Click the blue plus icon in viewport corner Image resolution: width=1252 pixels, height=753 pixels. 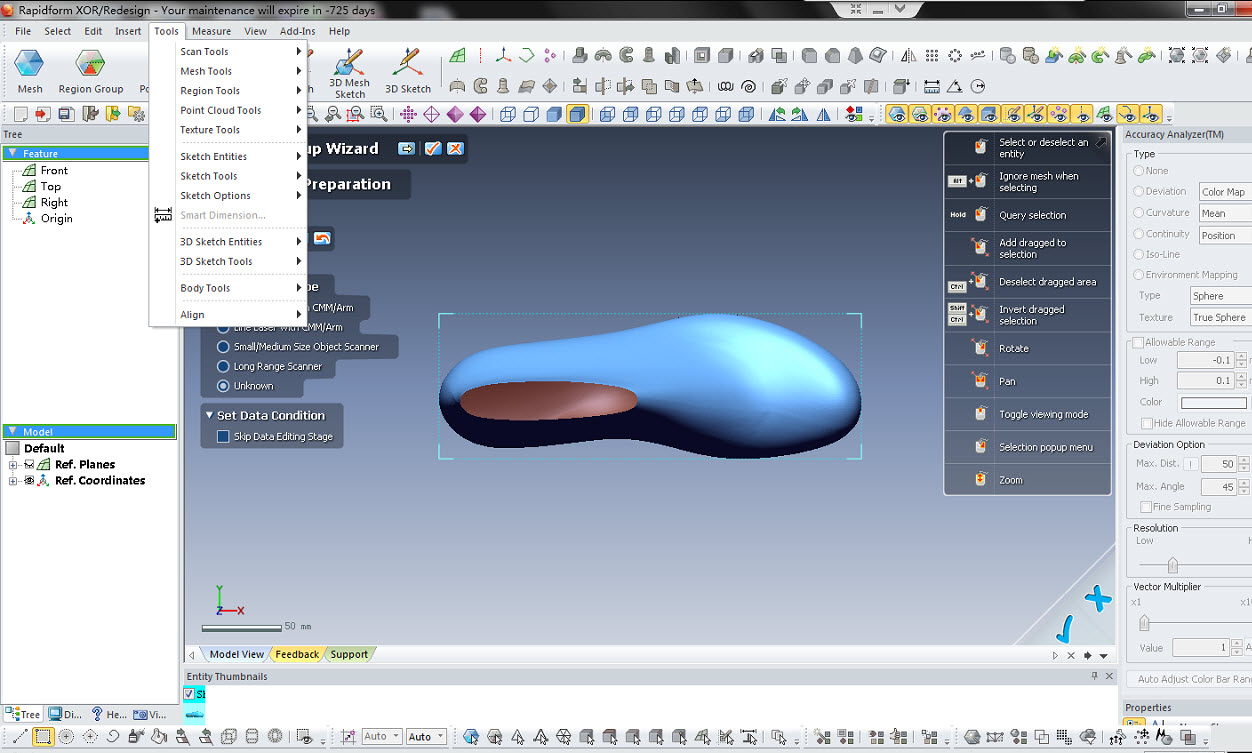tap(1098, 598)
